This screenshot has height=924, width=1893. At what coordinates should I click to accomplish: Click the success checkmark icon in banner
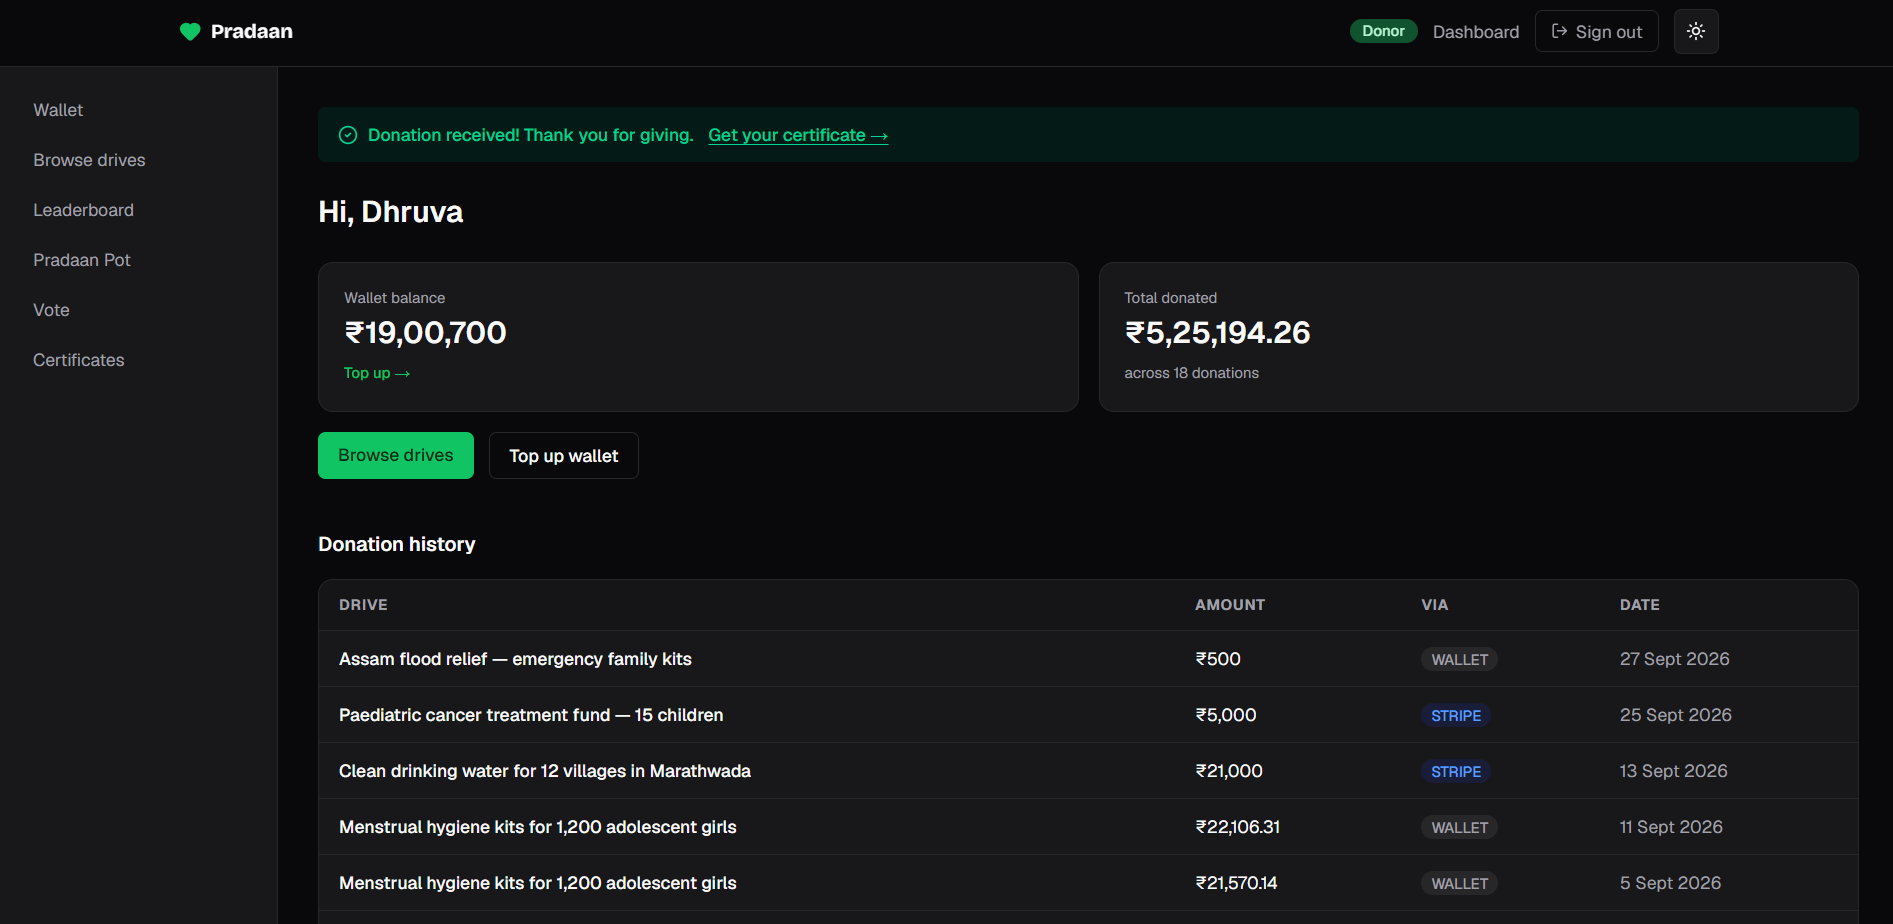click(348, 135)
